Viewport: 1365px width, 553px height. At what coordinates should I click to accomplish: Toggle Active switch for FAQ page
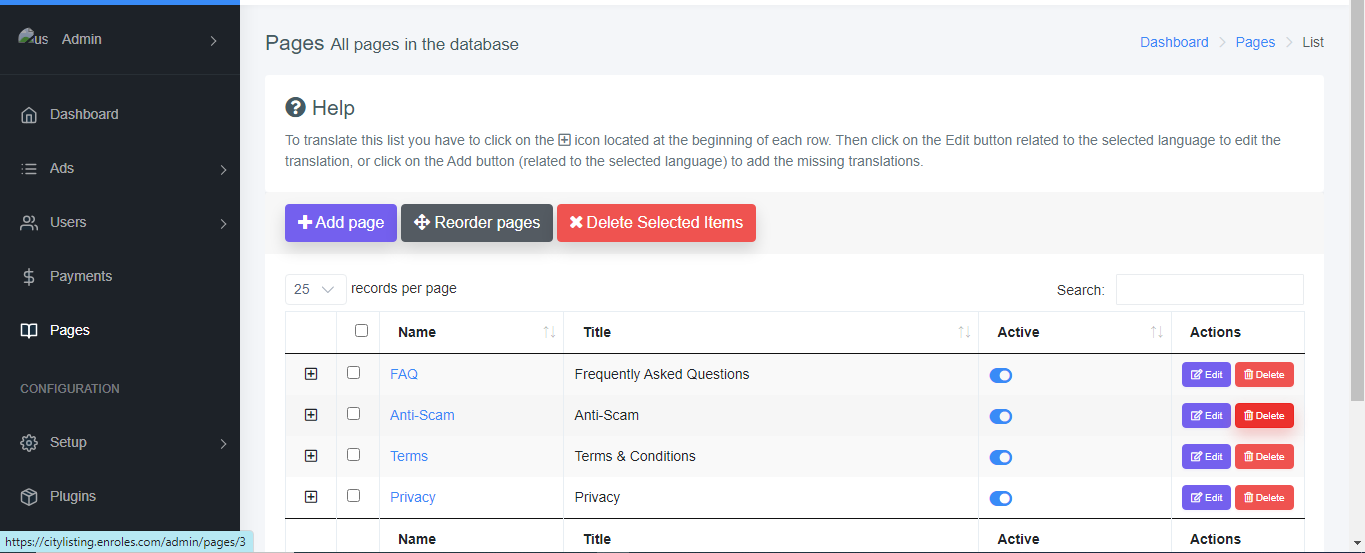[1001, 375]
